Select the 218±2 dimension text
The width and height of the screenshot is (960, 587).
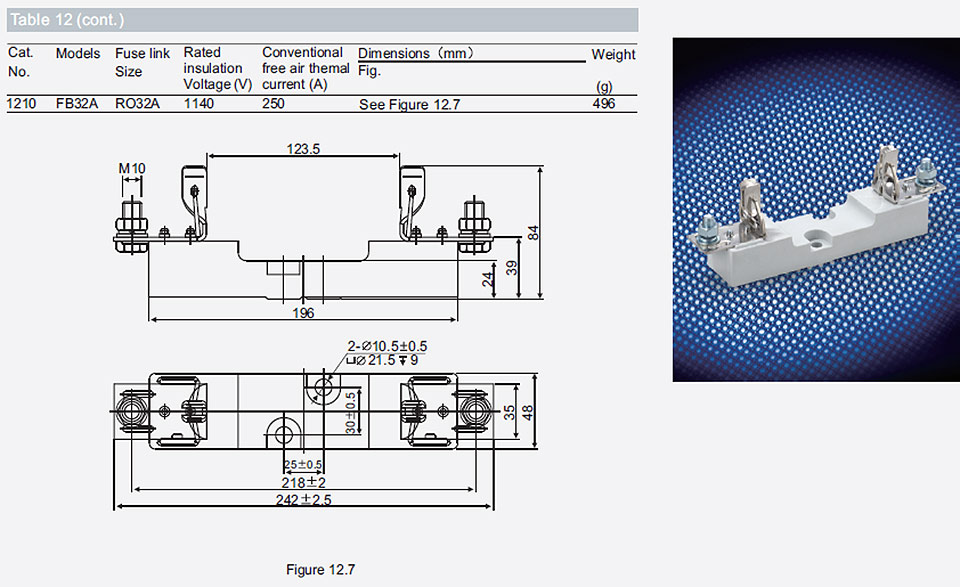[303, 482]
